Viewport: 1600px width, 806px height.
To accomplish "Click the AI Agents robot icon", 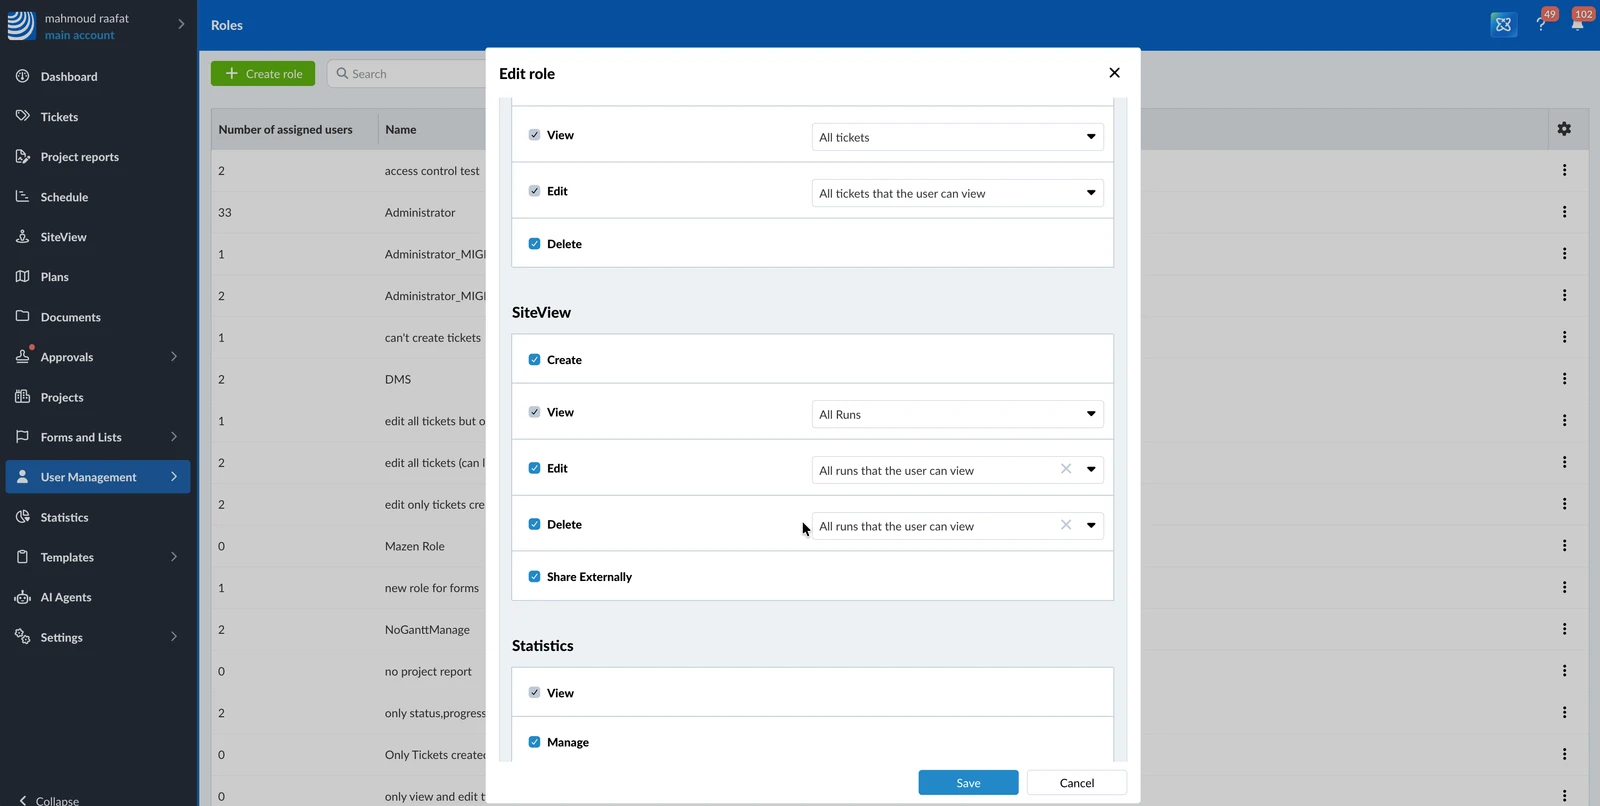I will point(22,597).
